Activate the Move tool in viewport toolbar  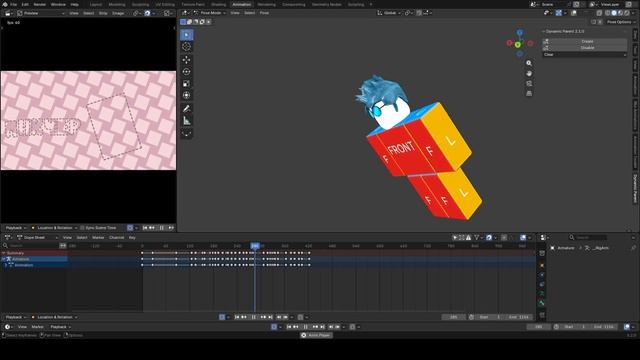(187, 60)
